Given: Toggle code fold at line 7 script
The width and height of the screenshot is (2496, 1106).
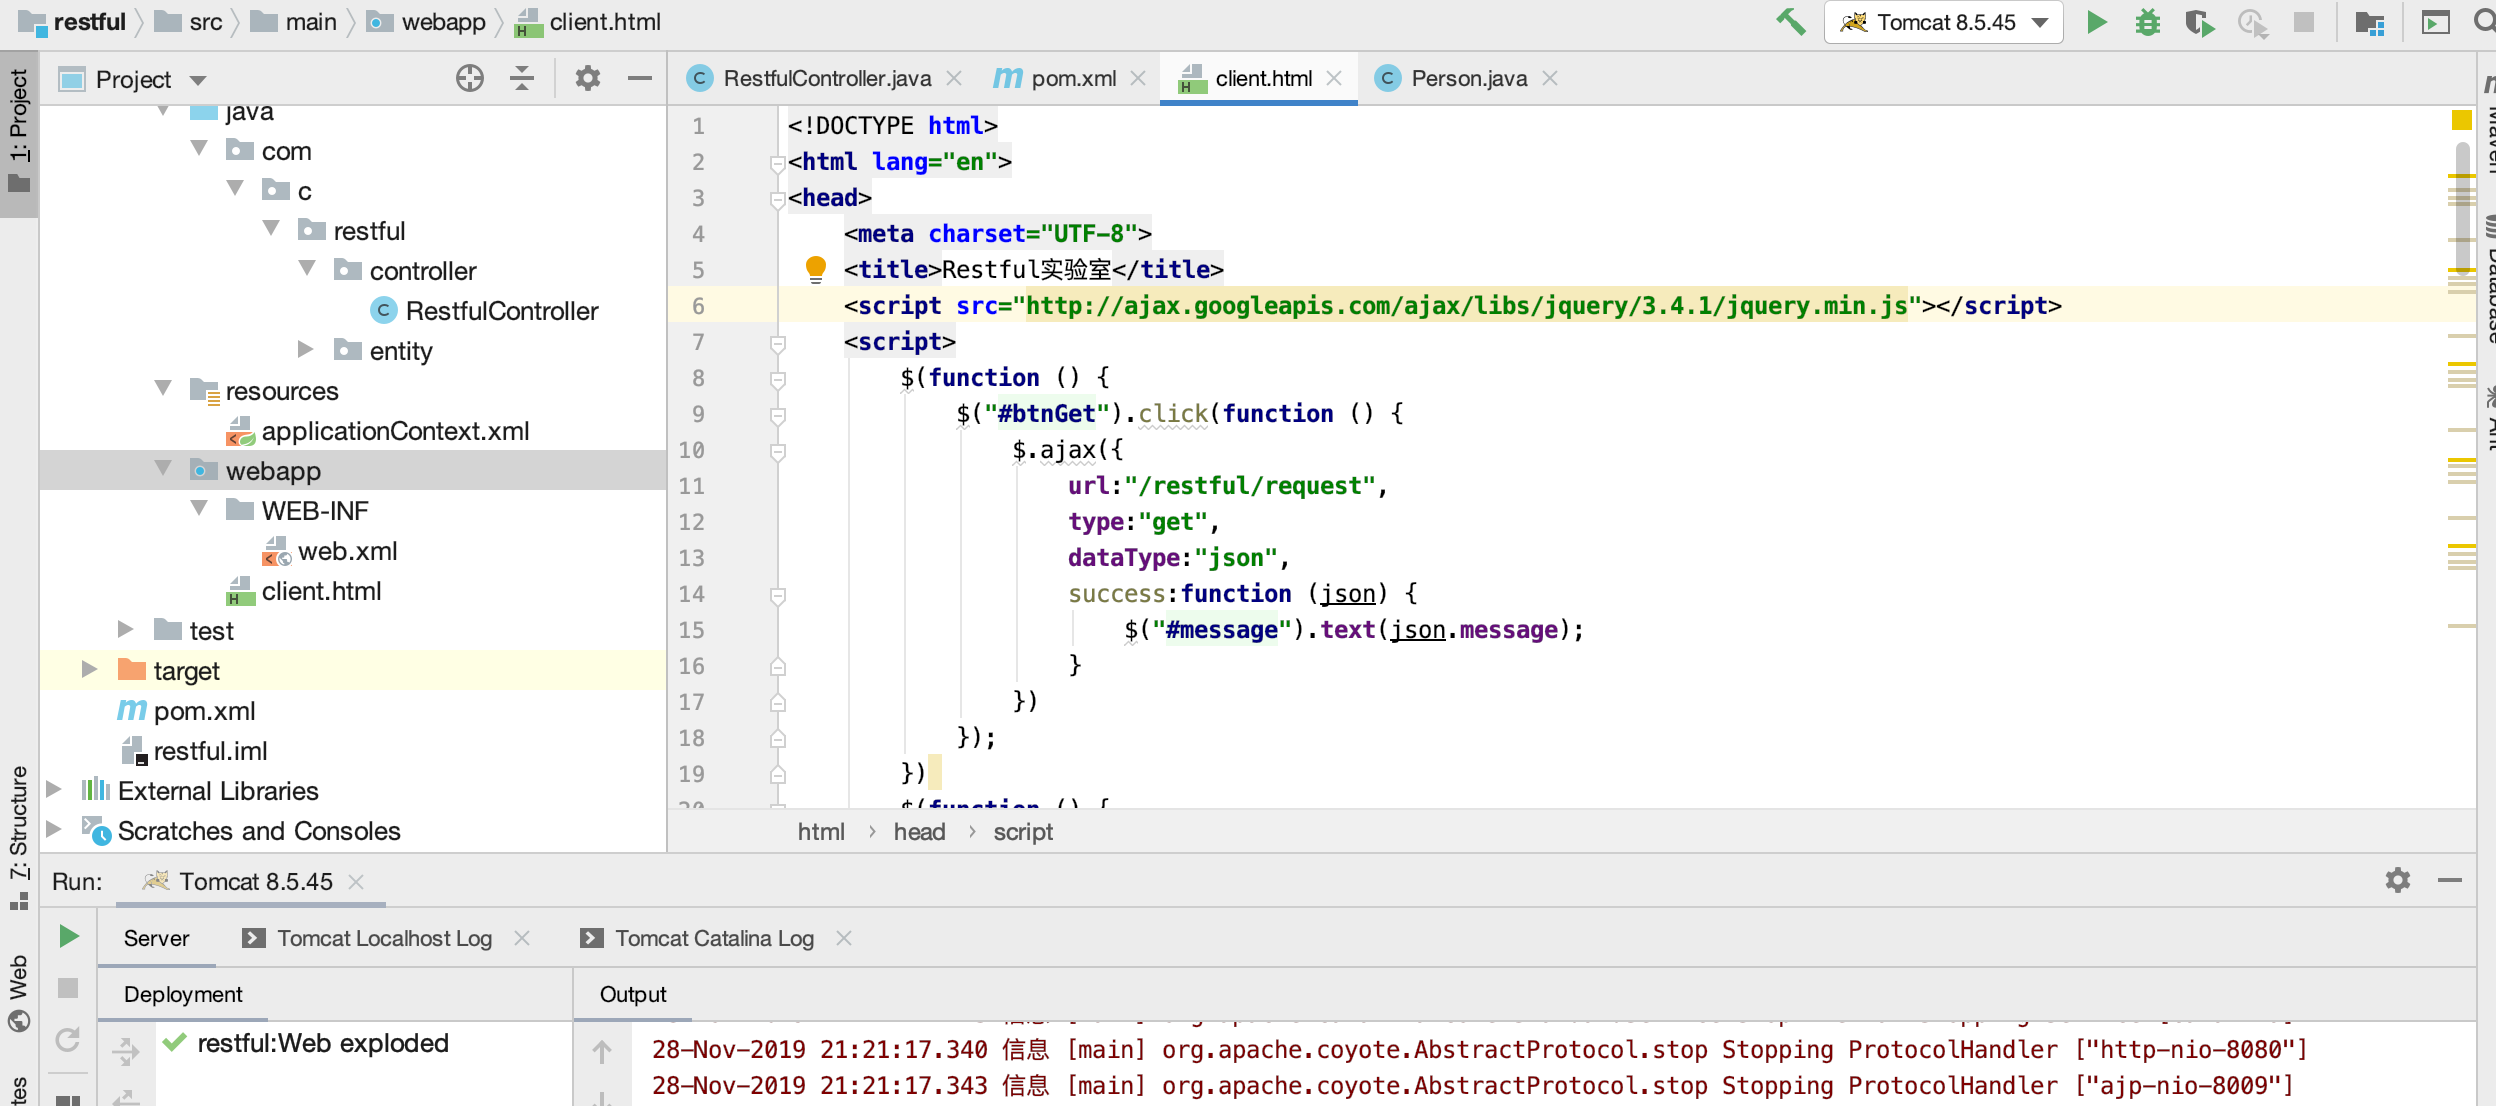Looking at the screenshot, I should [x=778, y=343].
